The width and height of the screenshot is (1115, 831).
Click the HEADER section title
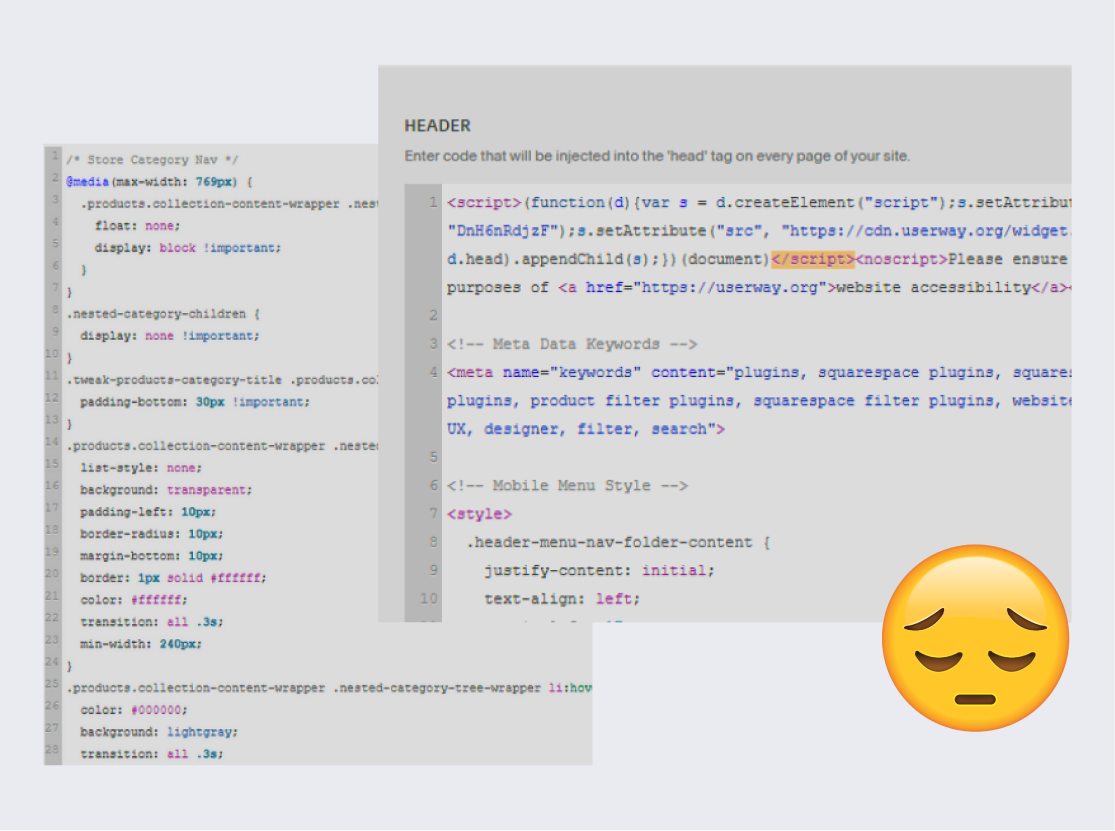pyautogui.click(x=437, y=126)
